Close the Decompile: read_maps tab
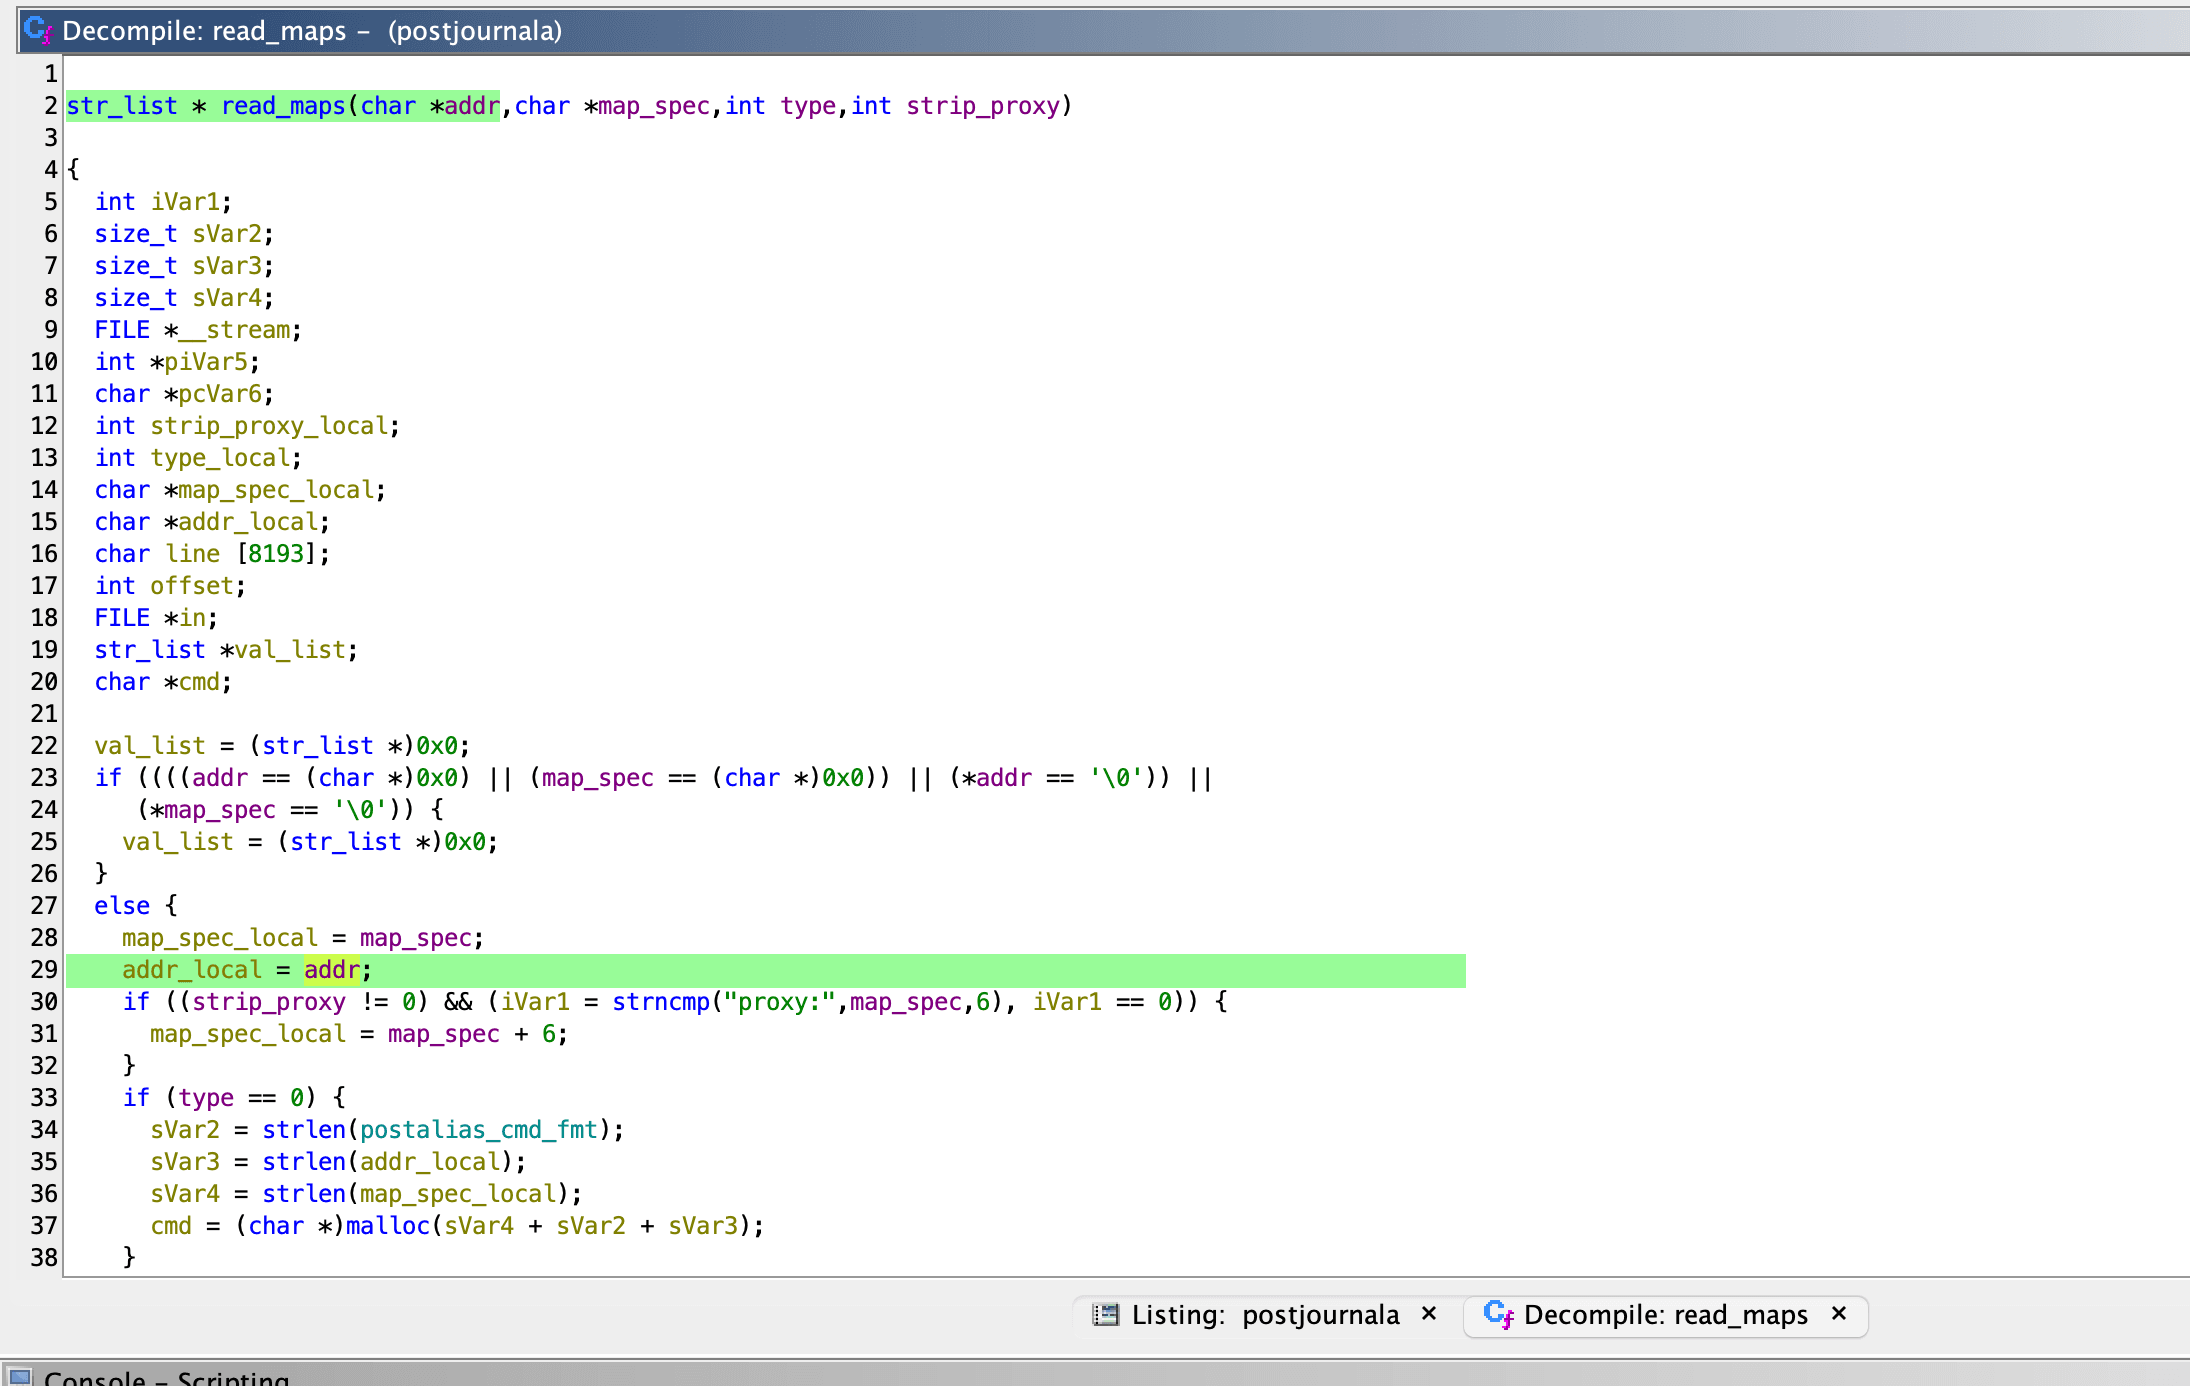Image resolution: width=2190 pixels, height=1386 pixels. [x=1838, y=1313]
